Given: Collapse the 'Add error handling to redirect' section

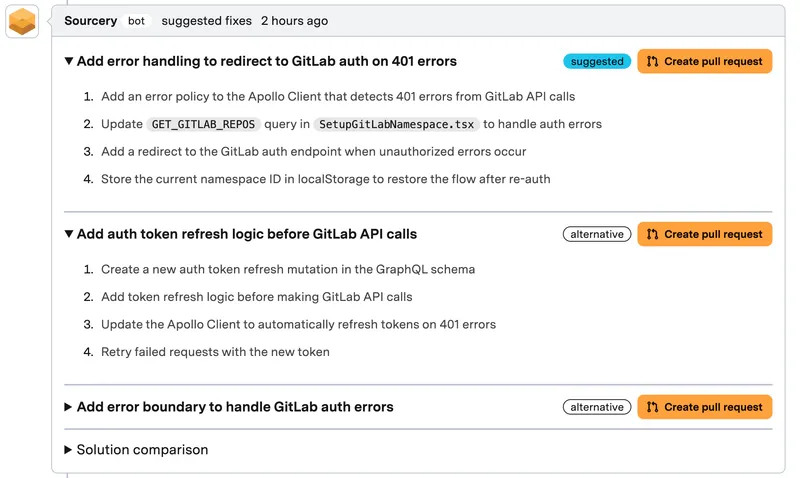Looking at the screenshot, I should click(x=69, y=61).
